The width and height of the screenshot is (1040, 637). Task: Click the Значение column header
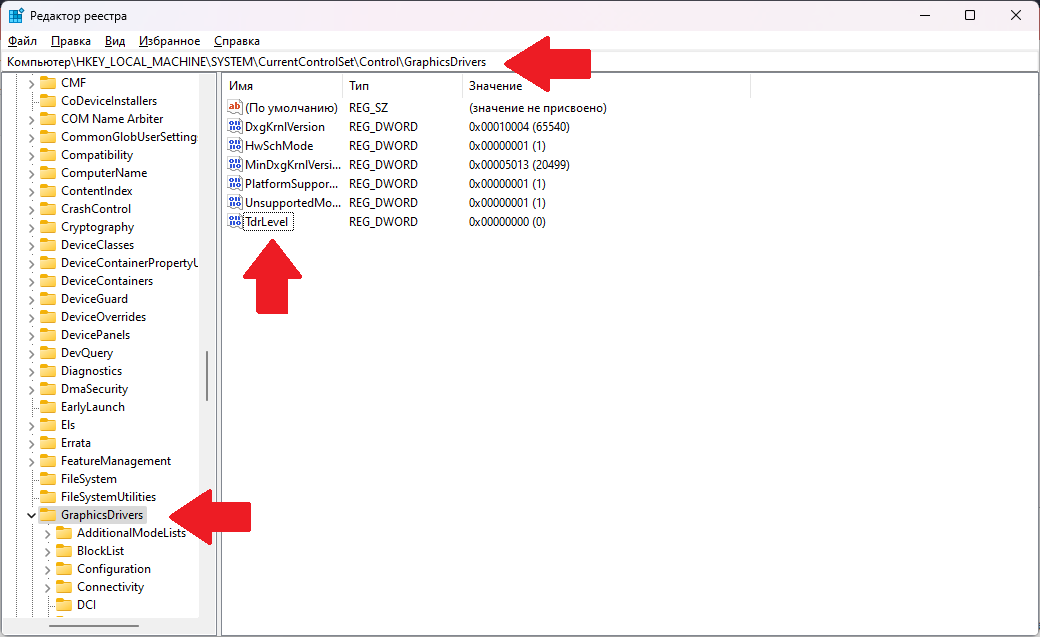click(x=605, y=86)
